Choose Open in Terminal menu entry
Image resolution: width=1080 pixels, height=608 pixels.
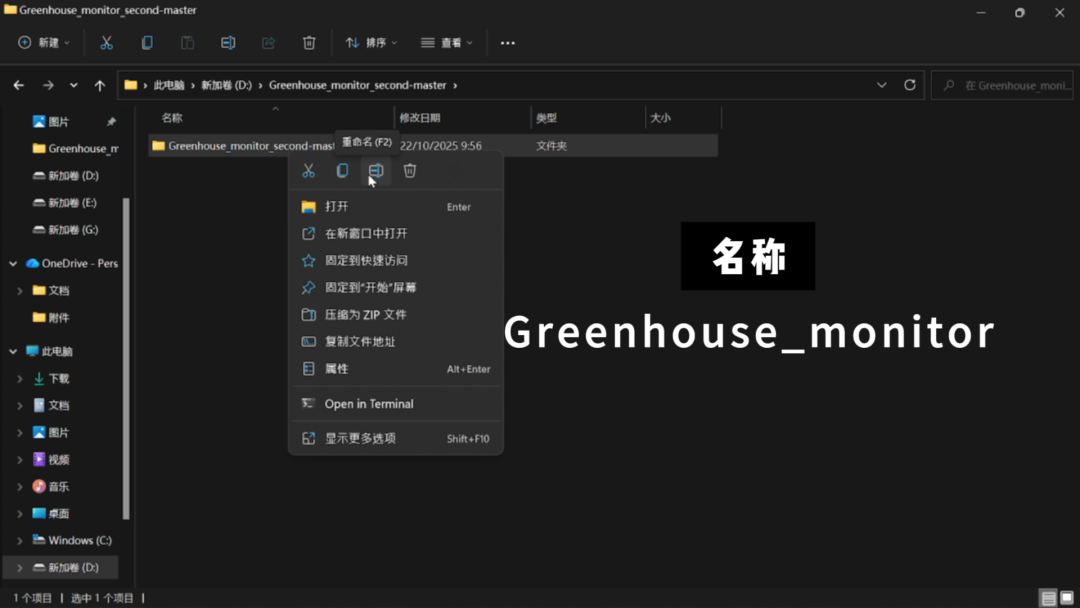click(369, 404)
